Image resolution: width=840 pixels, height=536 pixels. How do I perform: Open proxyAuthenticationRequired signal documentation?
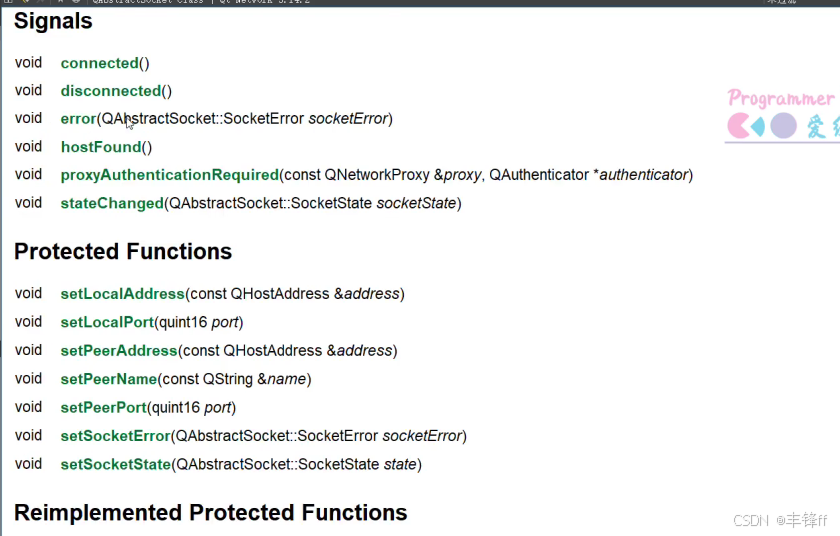tap(170, 175)
